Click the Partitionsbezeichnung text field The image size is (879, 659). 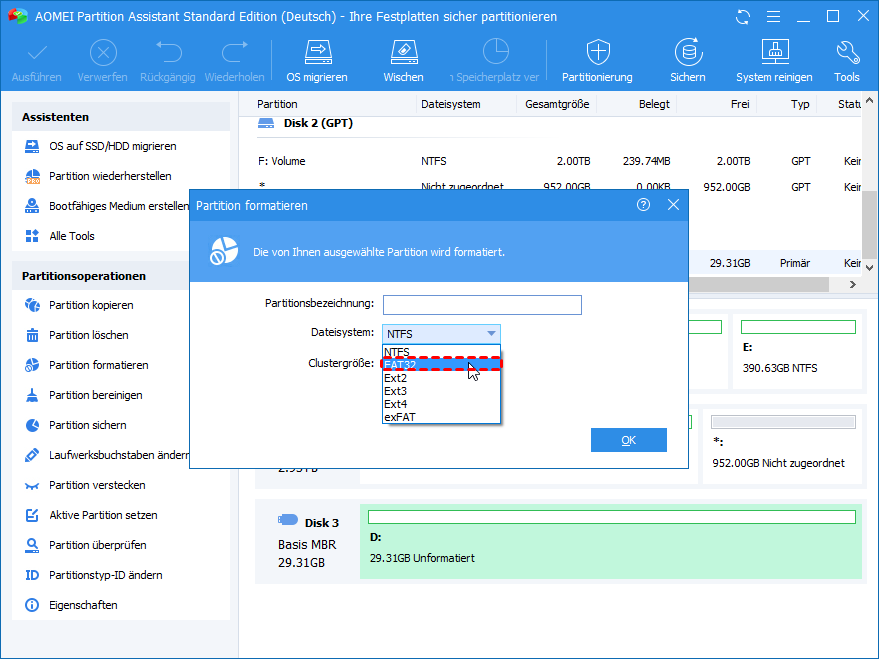coord(481,305)
